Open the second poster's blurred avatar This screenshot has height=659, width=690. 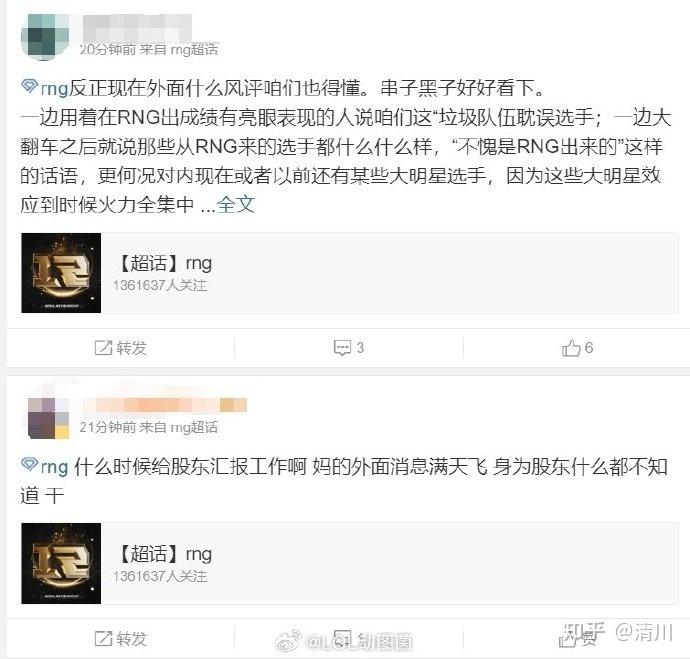[48, 418]
